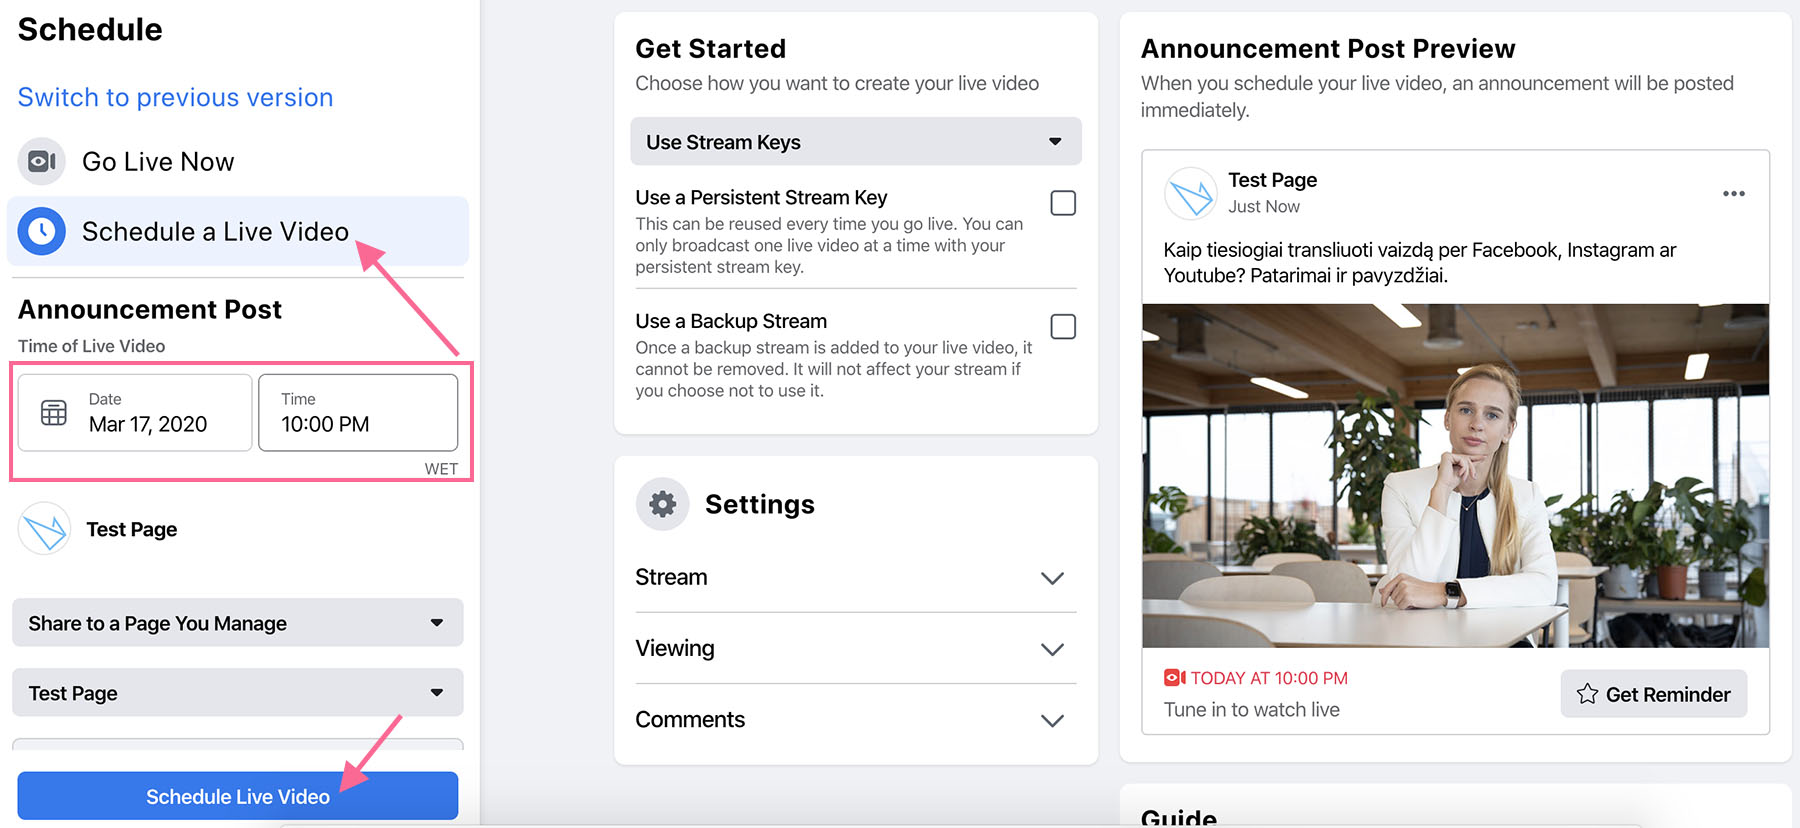Click the Test Page logo in left sidebar
1800x828 pixels.
(x=44, y=529)
